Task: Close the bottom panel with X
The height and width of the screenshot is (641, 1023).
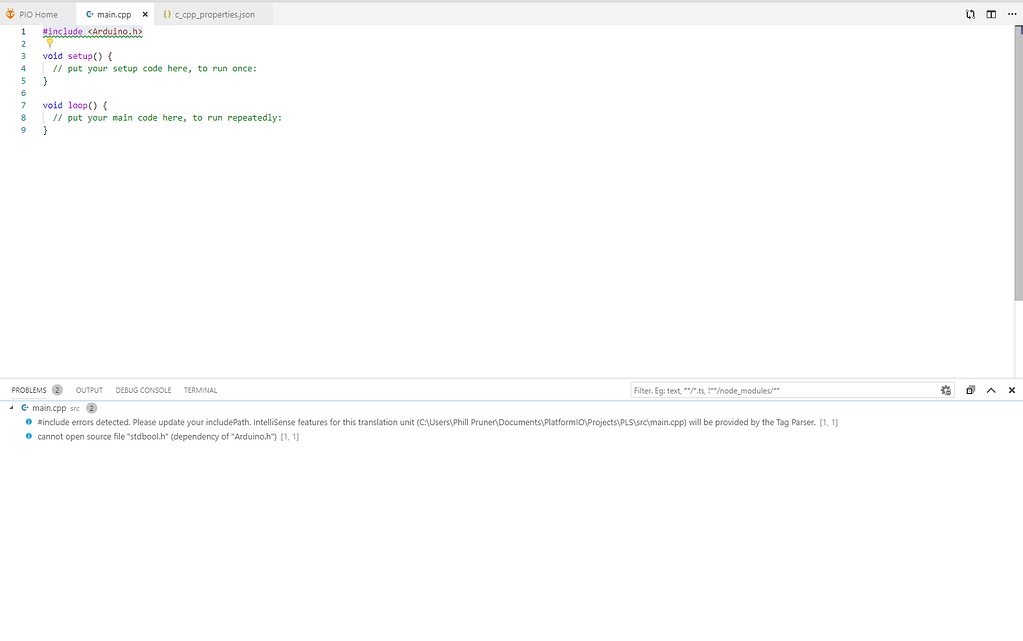Action: (x=1011, y=390)
